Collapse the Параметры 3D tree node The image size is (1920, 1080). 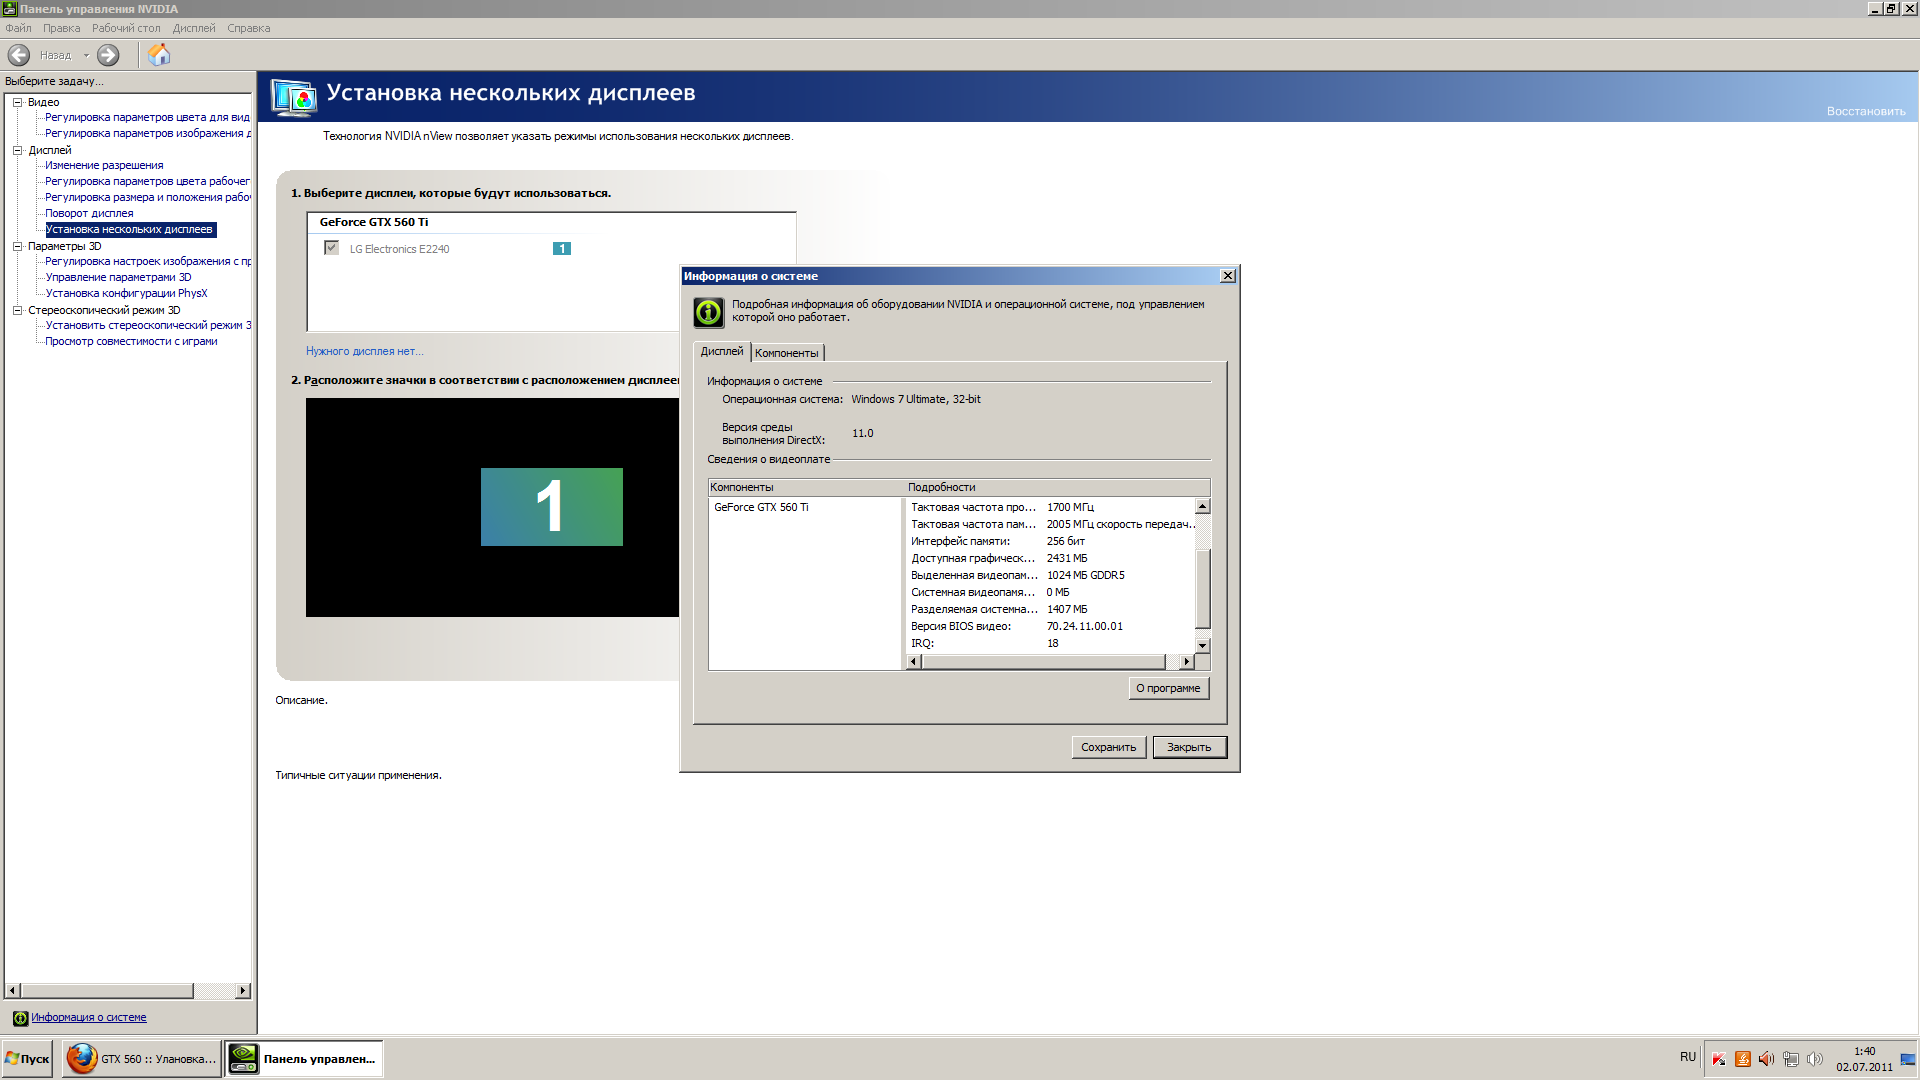point(17,246)
